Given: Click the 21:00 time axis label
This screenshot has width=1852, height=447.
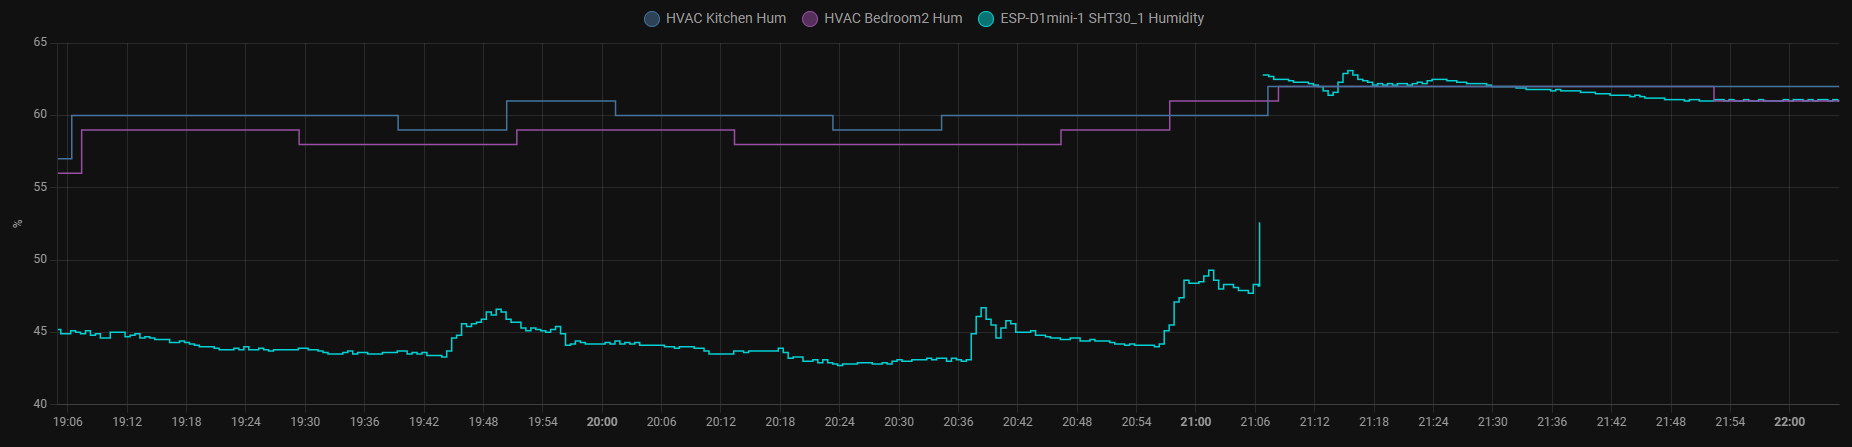Looking at the screenshot, I should [1196, 422].
